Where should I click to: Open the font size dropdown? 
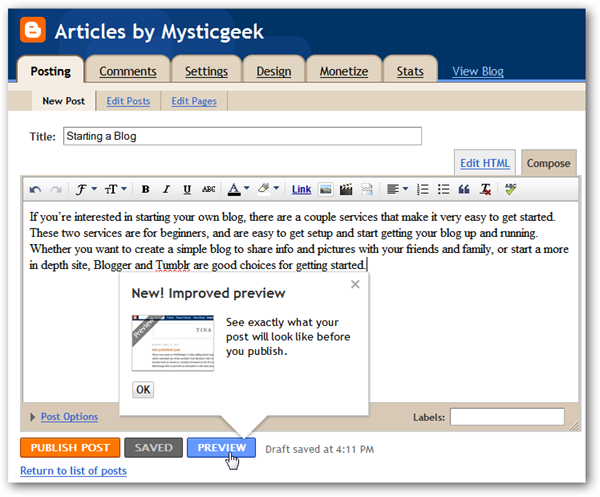[x=116, y=189]
